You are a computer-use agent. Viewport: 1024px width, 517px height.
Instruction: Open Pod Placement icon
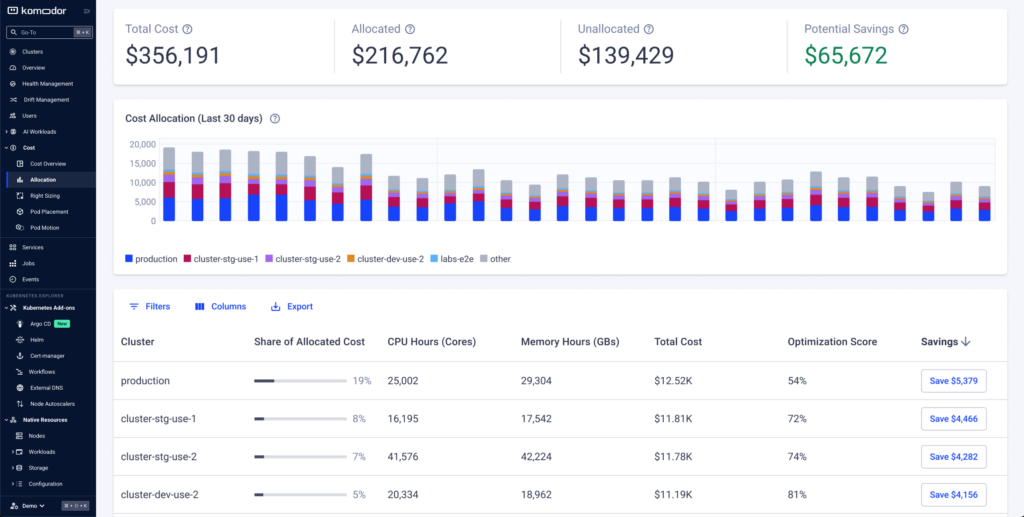20,212
